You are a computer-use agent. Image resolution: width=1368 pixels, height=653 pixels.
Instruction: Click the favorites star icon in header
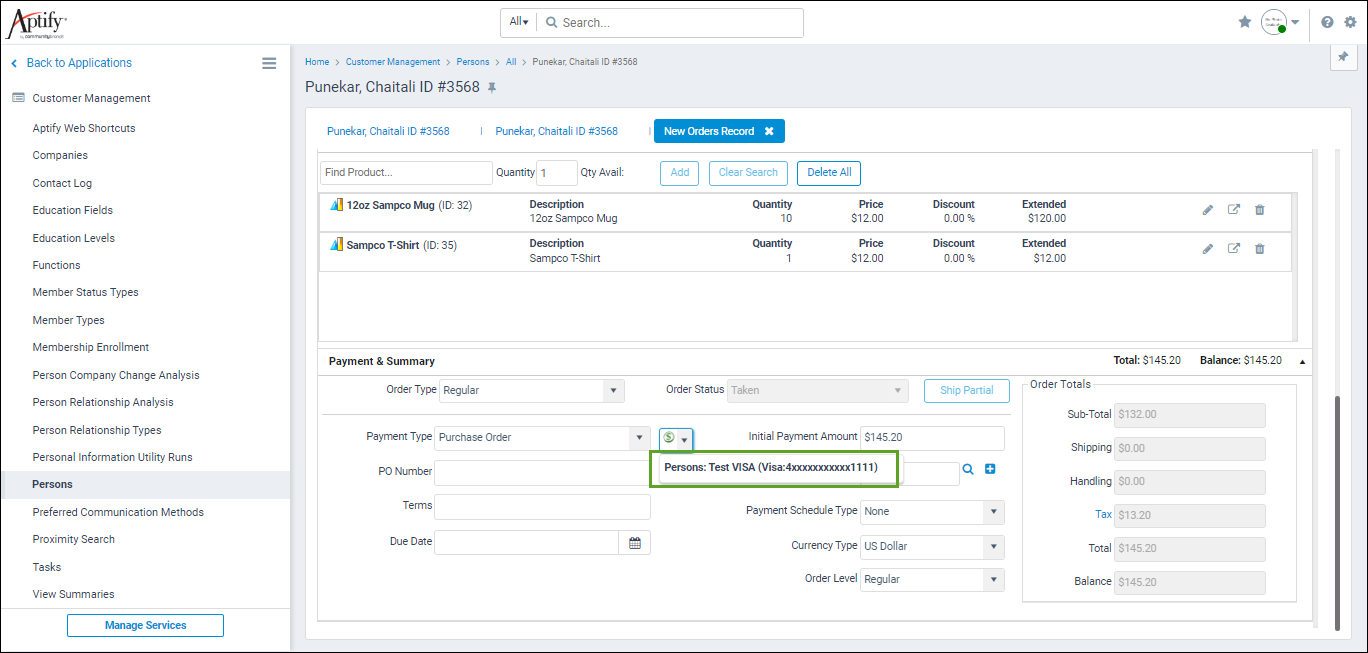(x=1245, y=22)
